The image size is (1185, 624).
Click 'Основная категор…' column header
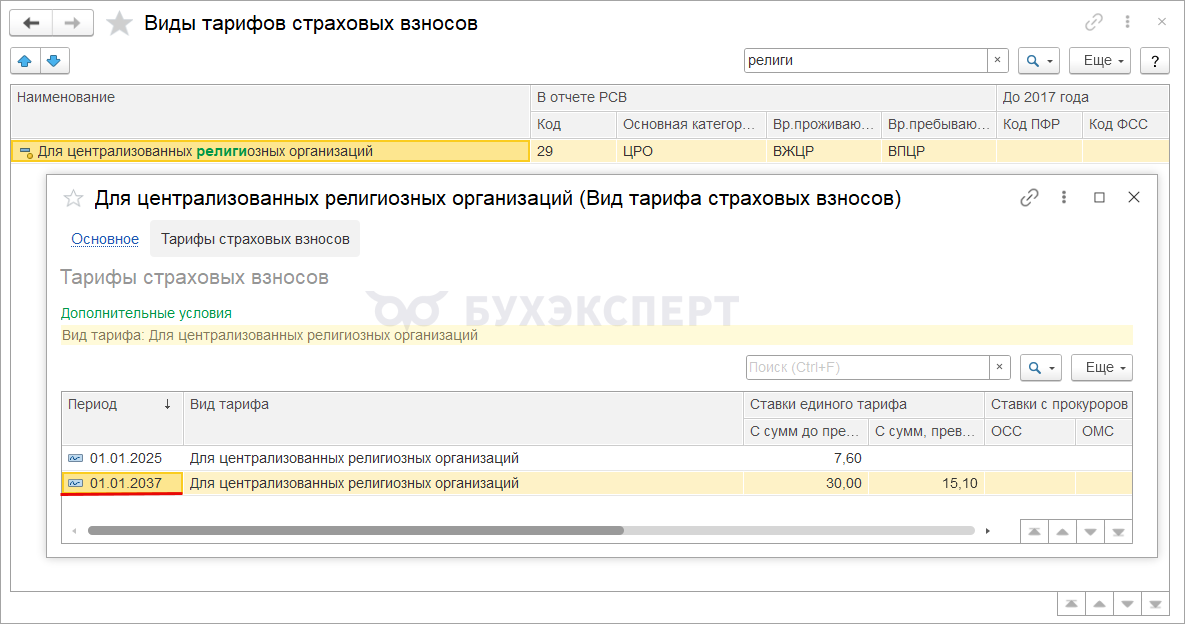pyautogui.click(x=691, y=124)
